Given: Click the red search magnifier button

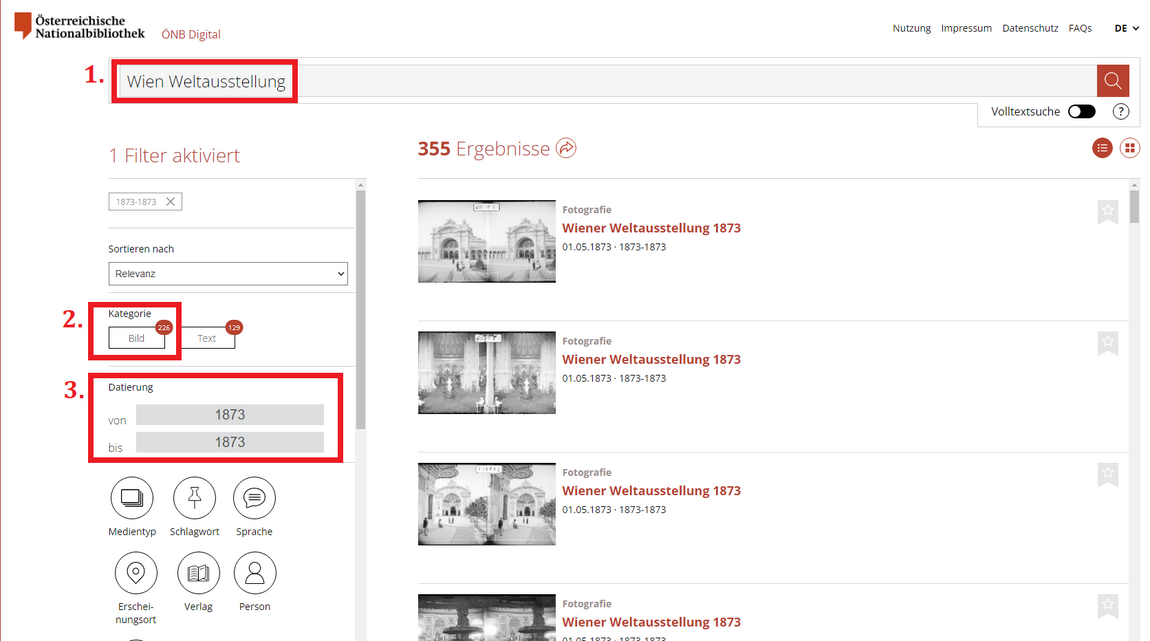Looking at the screenshot, I should click(x=1113, y=81).
